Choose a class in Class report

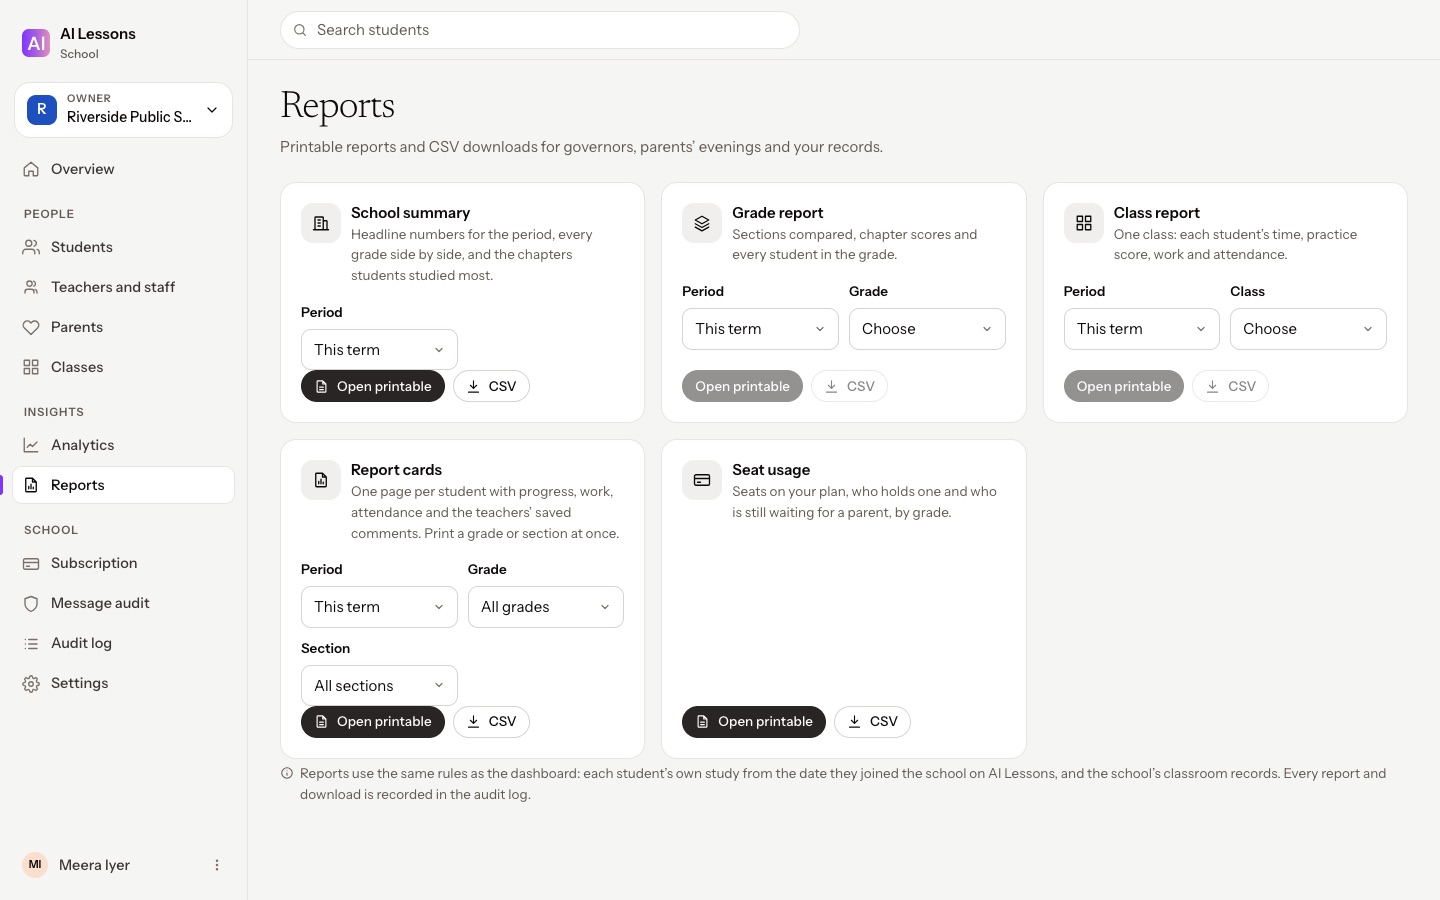pos(1308,329)
